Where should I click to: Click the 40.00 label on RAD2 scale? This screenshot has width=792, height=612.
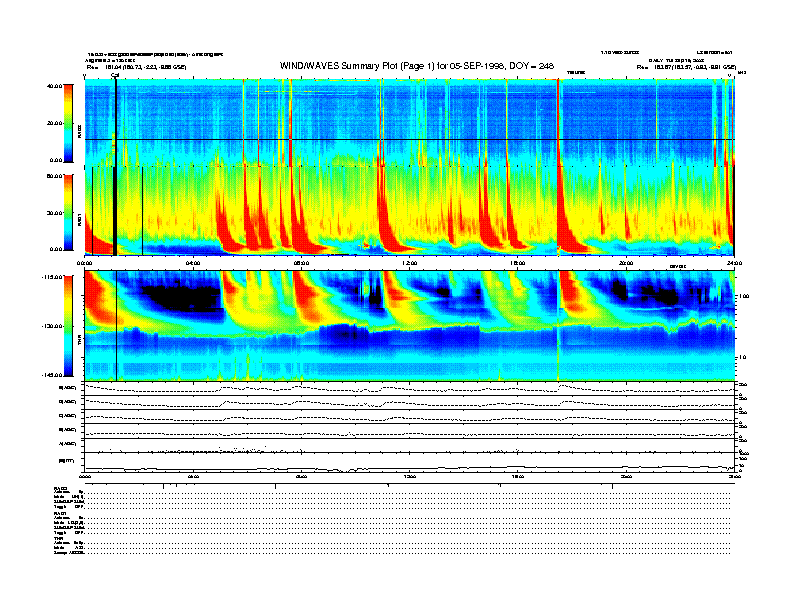click(x=54, y=86)
